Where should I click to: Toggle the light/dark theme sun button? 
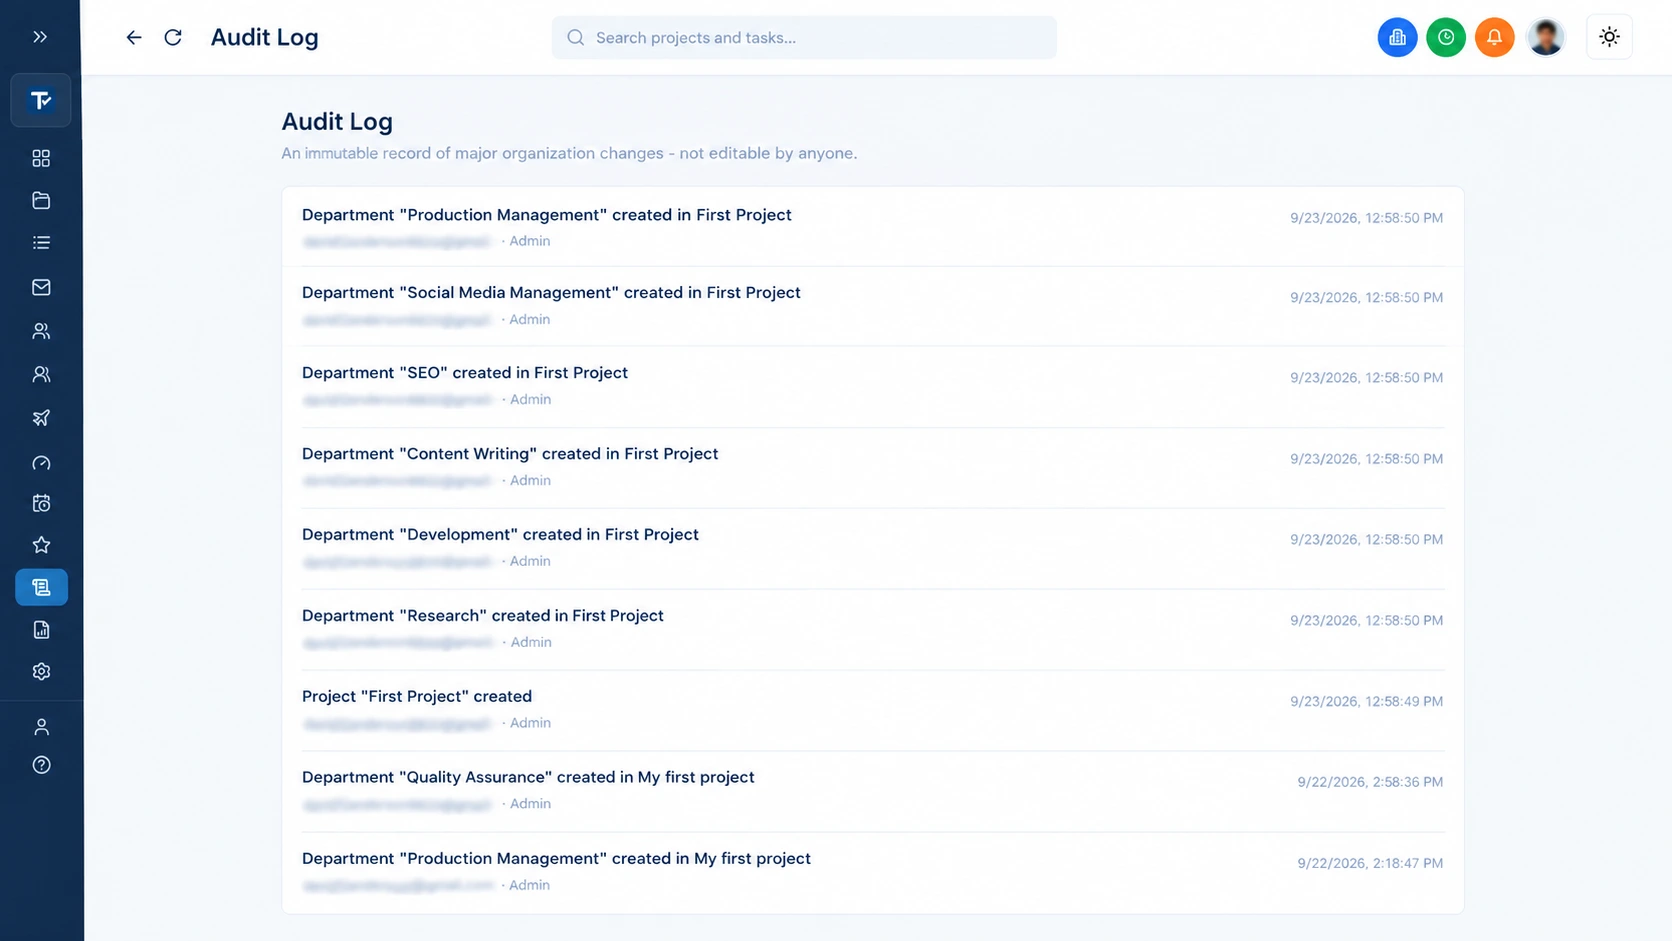pos(1609,37)
